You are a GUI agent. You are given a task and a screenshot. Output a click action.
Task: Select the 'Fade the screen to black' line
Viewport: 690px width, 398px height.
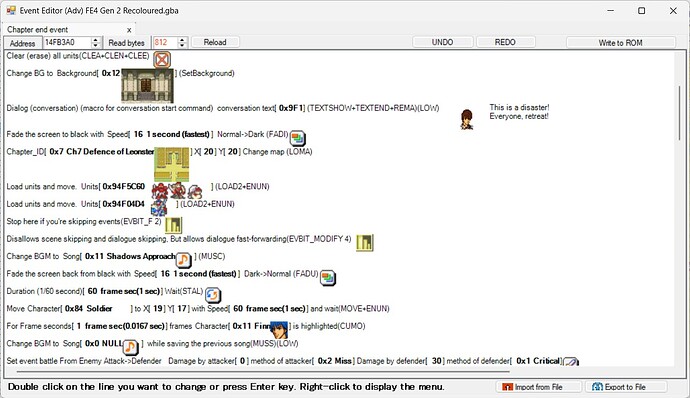pyautogui.click(x=147, y=134)
